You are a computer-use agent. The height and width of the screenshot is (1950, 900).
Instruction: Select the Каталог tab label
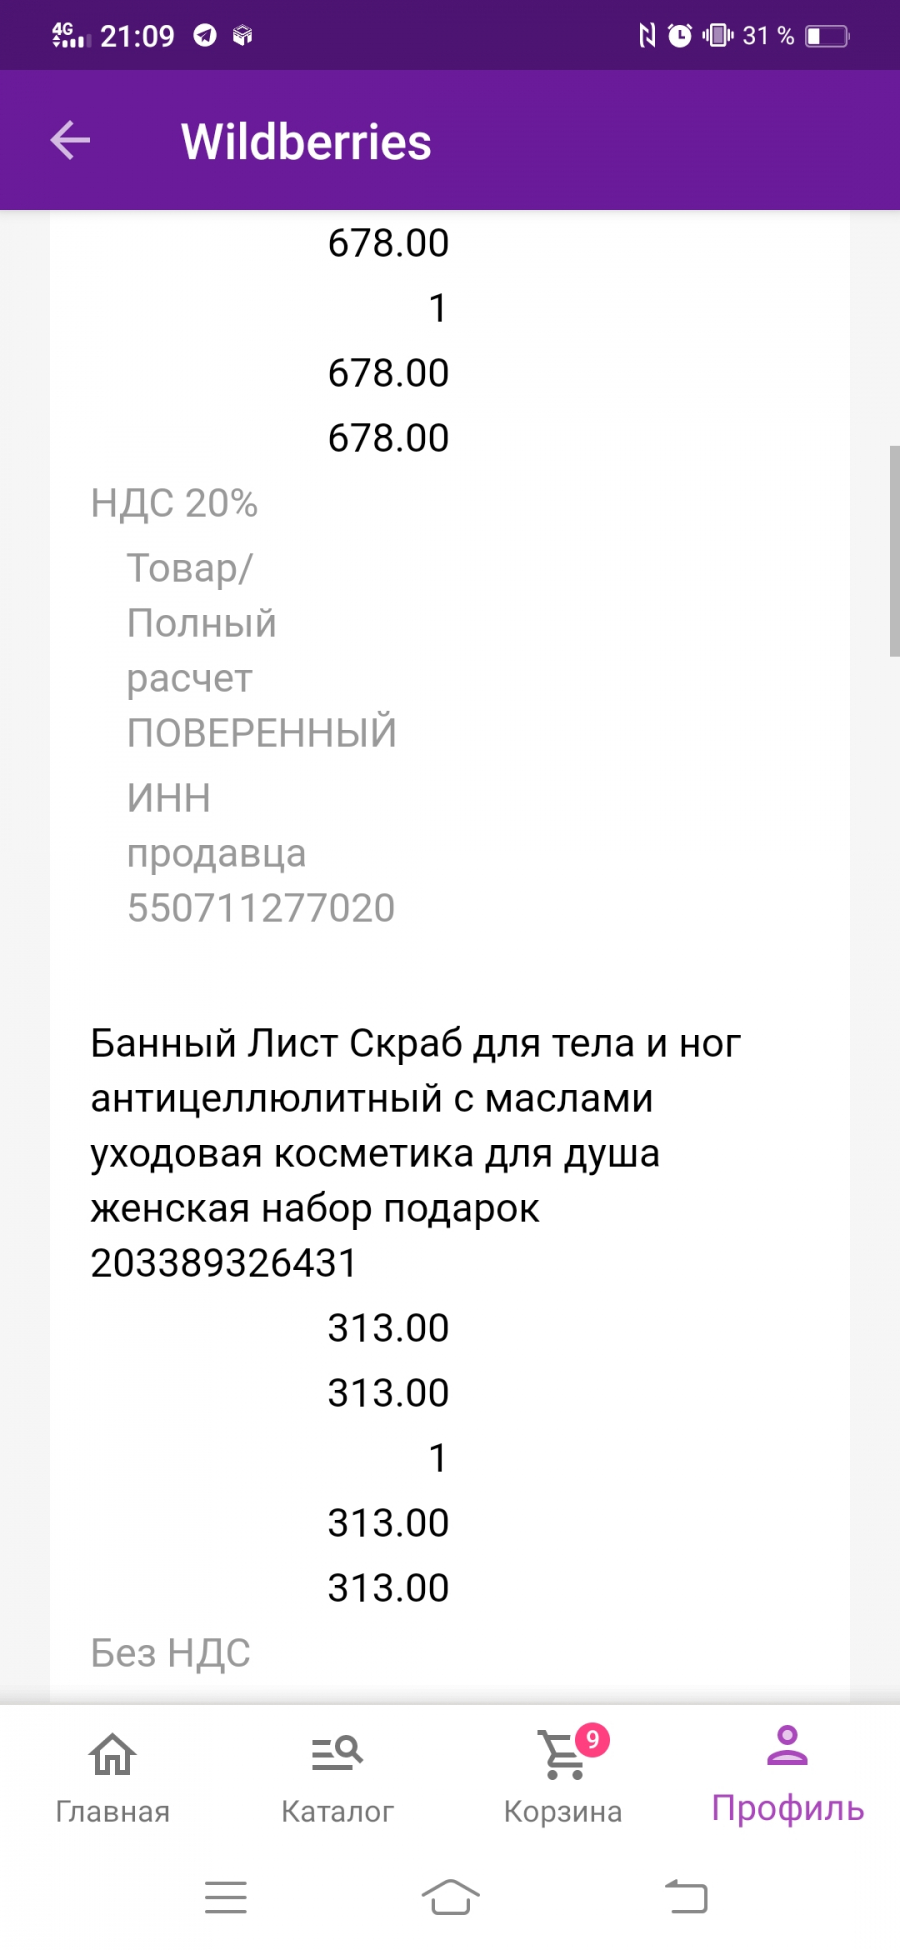337,1811
